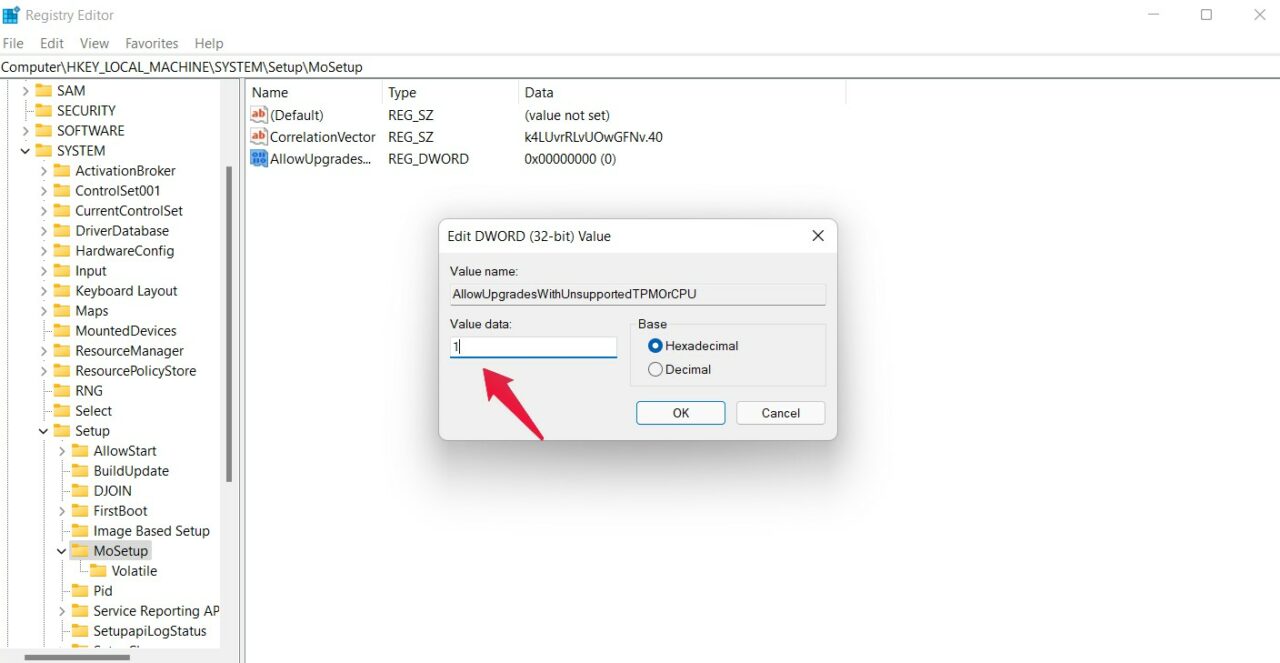Click the tree pane vertical scrollbar

230,323
